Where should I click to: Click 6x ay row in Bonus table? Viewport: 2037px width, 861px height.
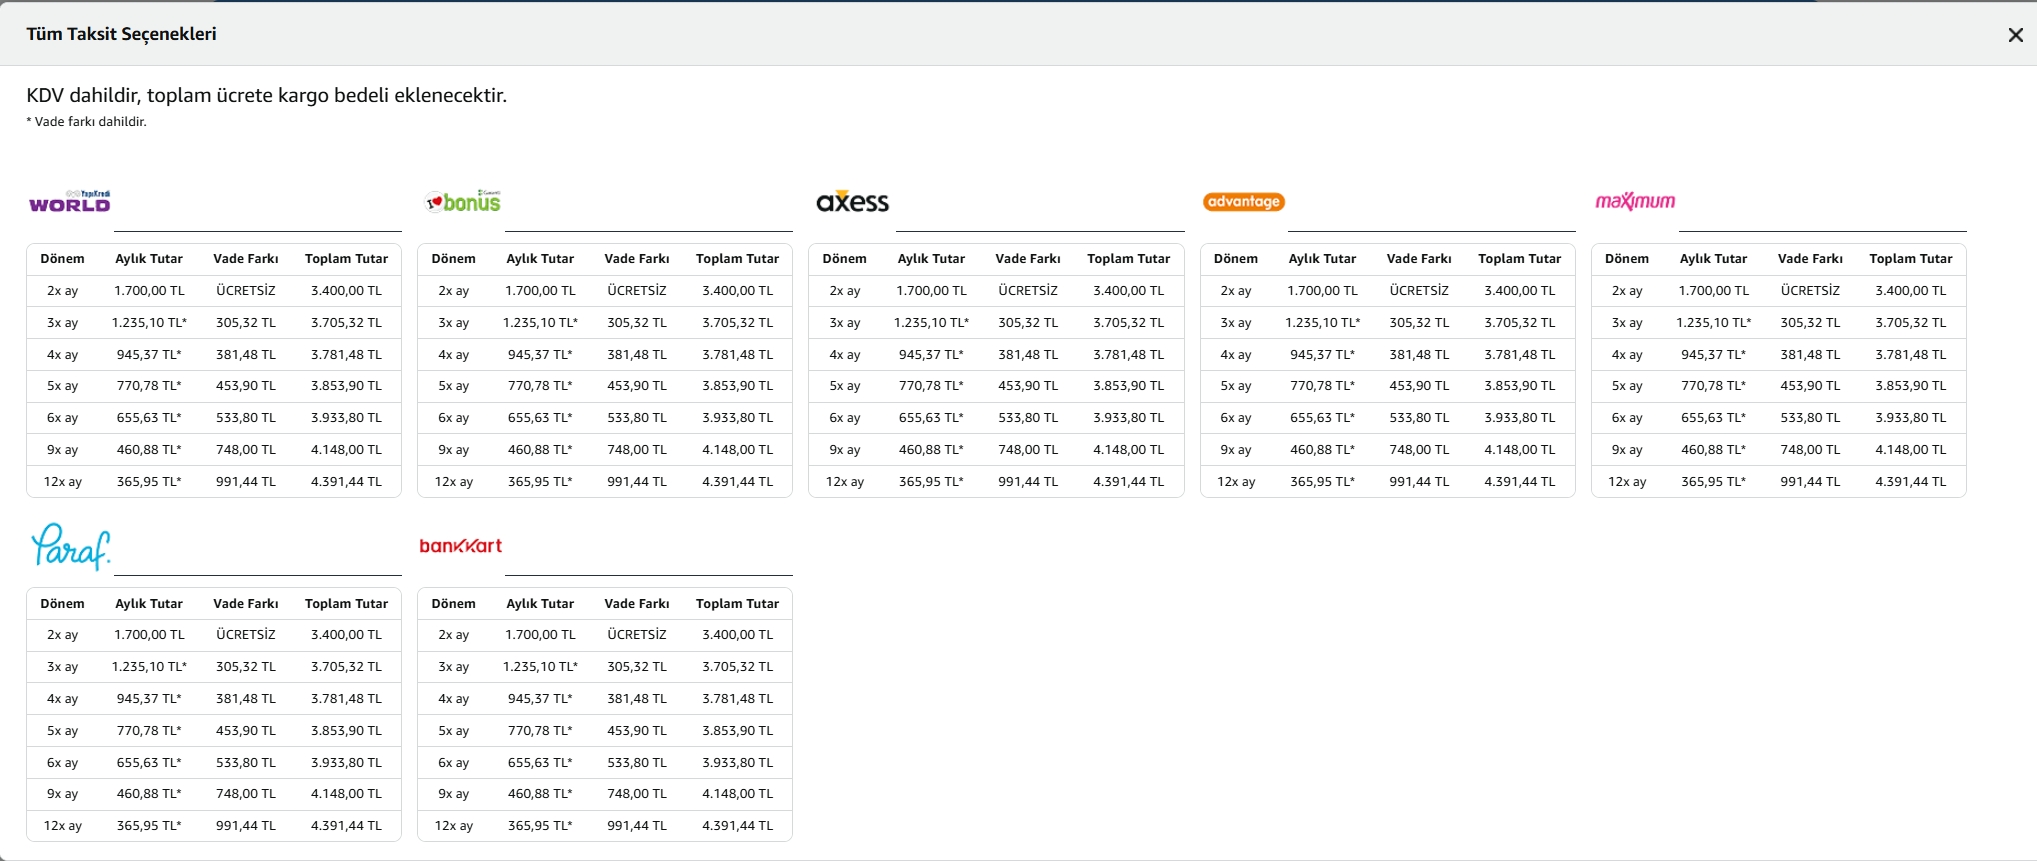pos(605,418)
